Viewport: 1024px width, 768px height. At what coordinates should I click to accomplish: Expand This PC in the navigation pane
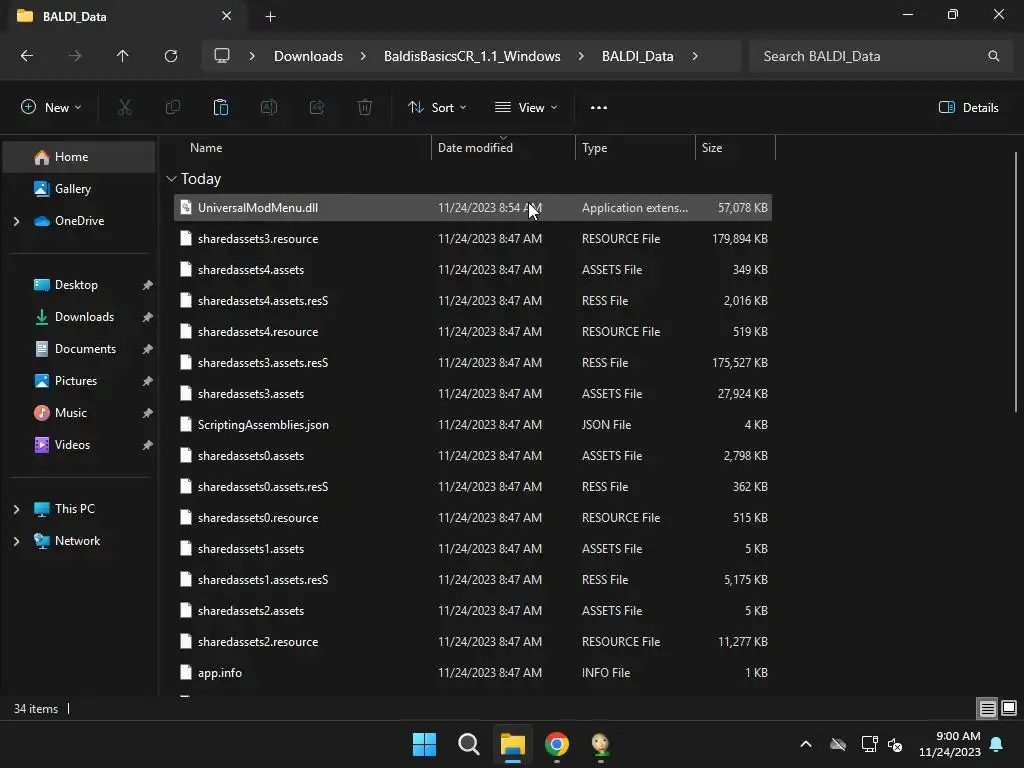click(x=16, y=509)
